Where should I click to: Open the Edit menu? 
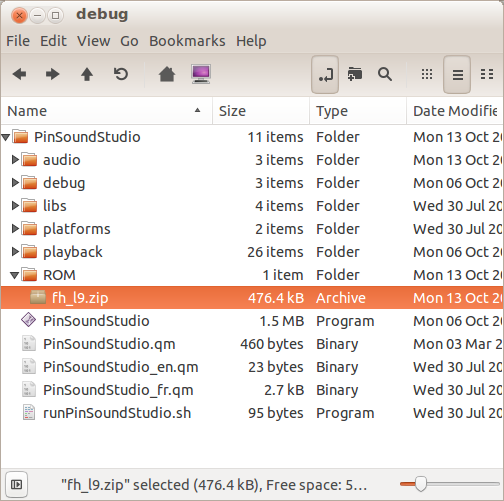pos(53,41)
